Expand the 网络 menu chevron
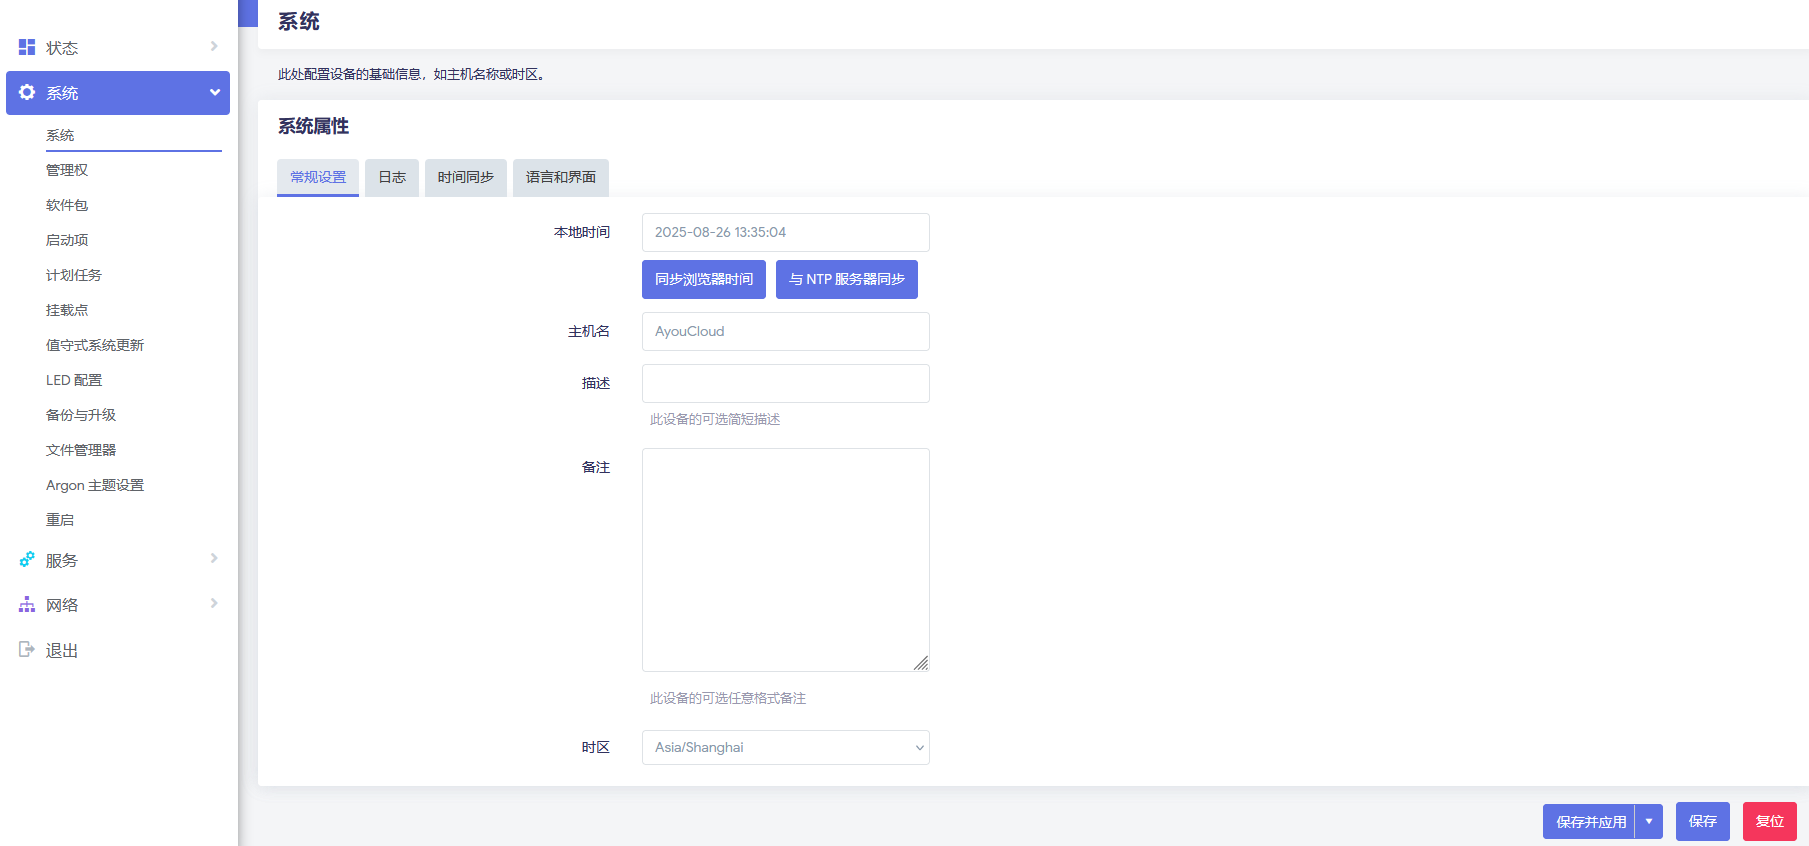The width and height of the screenshot is (1809, 846). click(x=214, y=603)
